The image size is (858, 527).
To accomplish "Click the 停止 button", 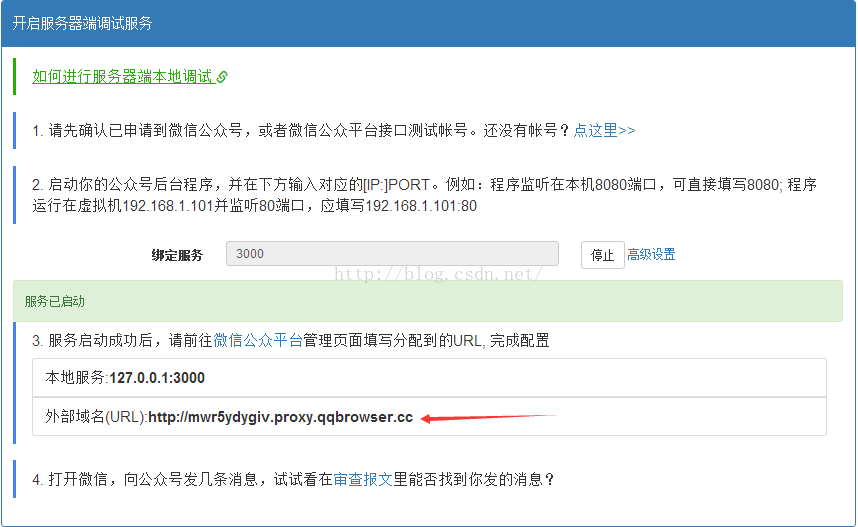I will point(602,255).
